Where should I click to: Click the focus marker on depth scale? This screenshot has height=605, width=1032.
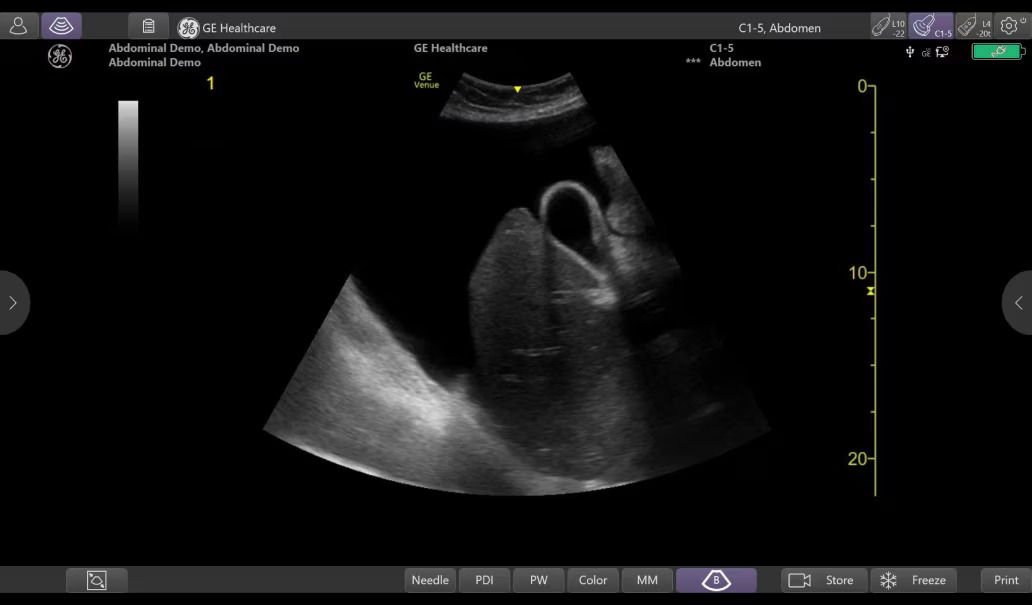click(871, 291)
